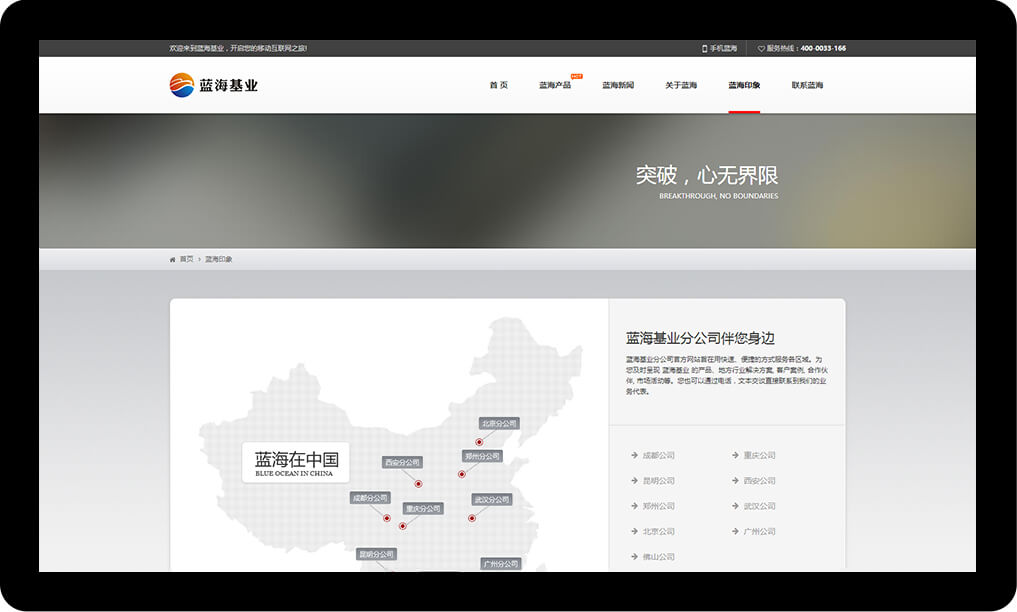Image resolution: width=1017 pixels, height=612 pixels.
Task: Click the red map dot for 西安分公司
Action: [x=418, y=484]
